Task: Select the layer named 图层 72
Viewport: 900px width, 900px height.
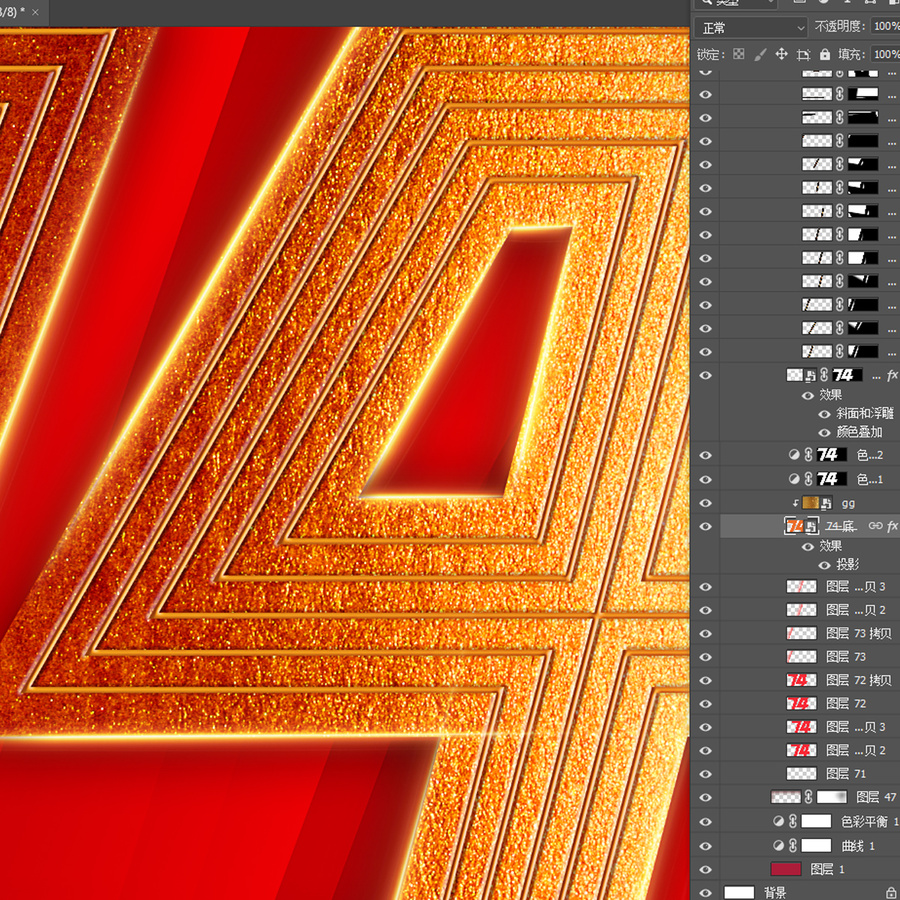Action: 845,704
